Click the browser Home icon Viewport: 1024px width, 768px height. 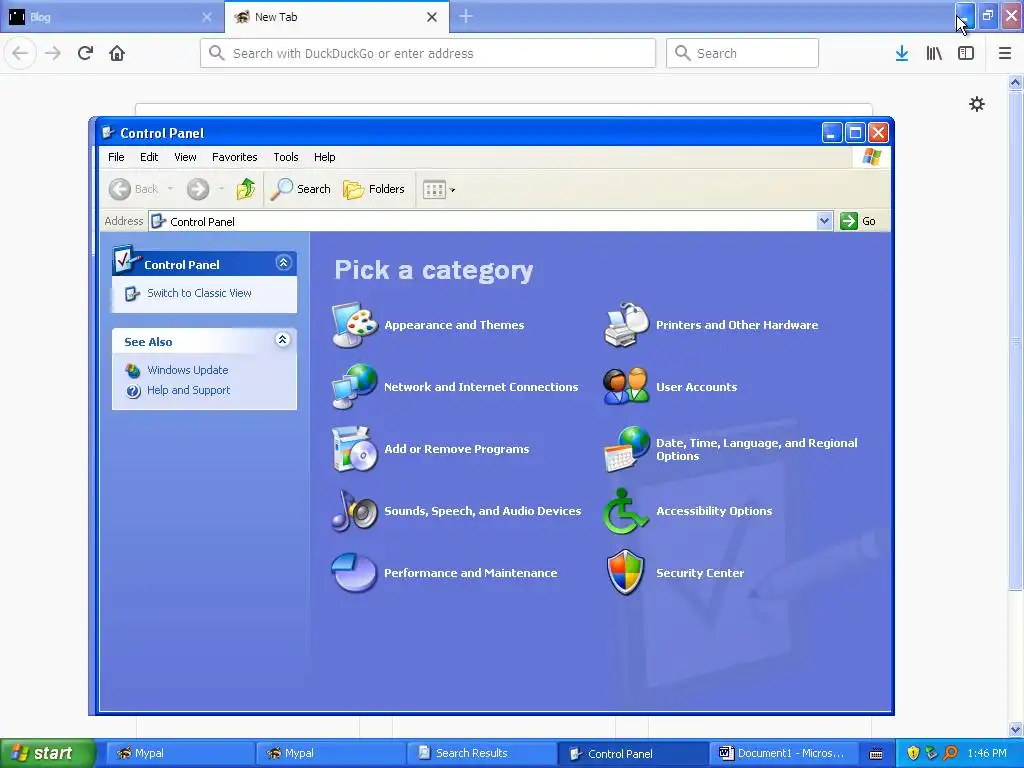coord(117,53)
